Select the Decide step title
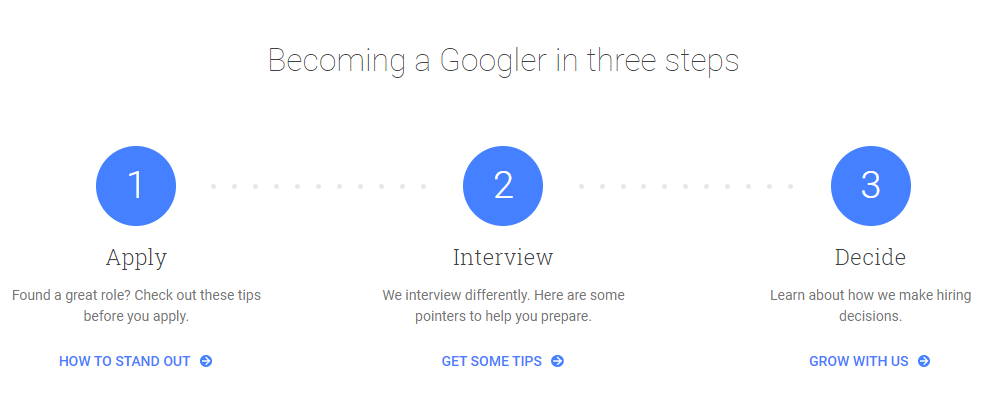Screen dimensions: 983x420 click(870, 257)
